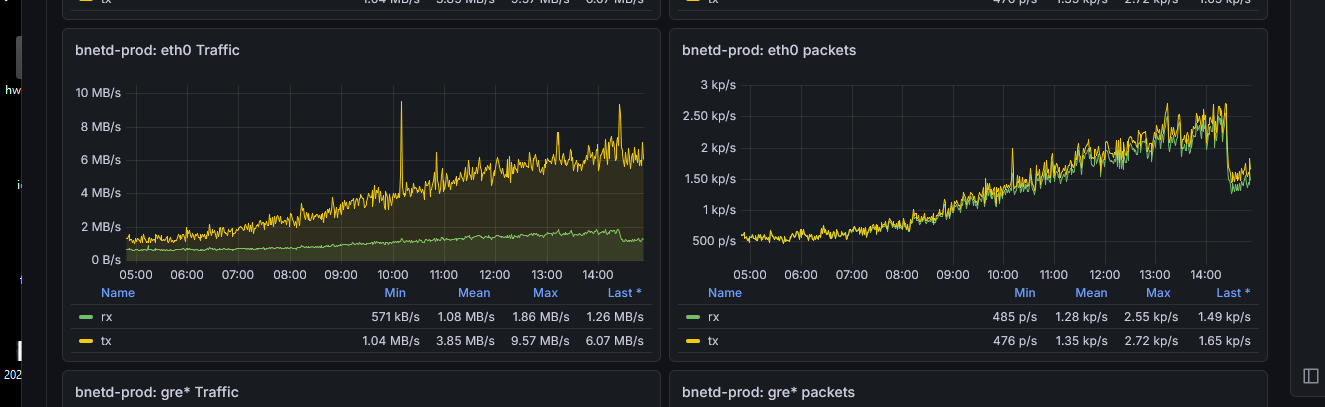The width and height of the screenshot is (1325, 407).
Task: Toggle rx series visibility in eth0 Traffic legend
Action: click(x=107, y=317)
